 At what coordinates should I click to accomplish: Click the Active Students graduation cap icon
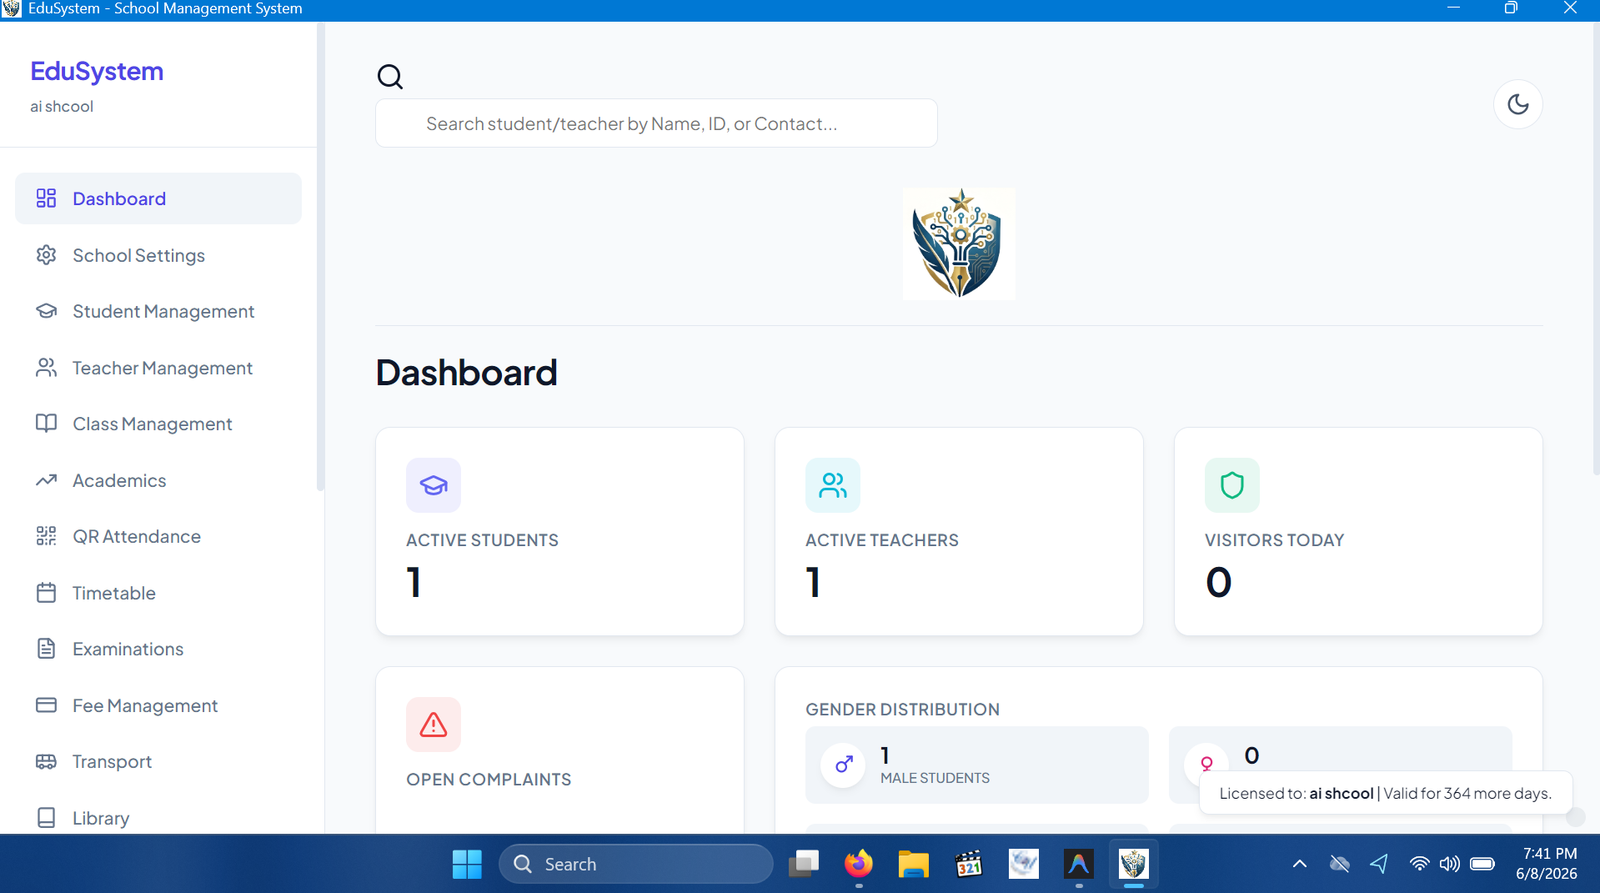click(433, 485)
